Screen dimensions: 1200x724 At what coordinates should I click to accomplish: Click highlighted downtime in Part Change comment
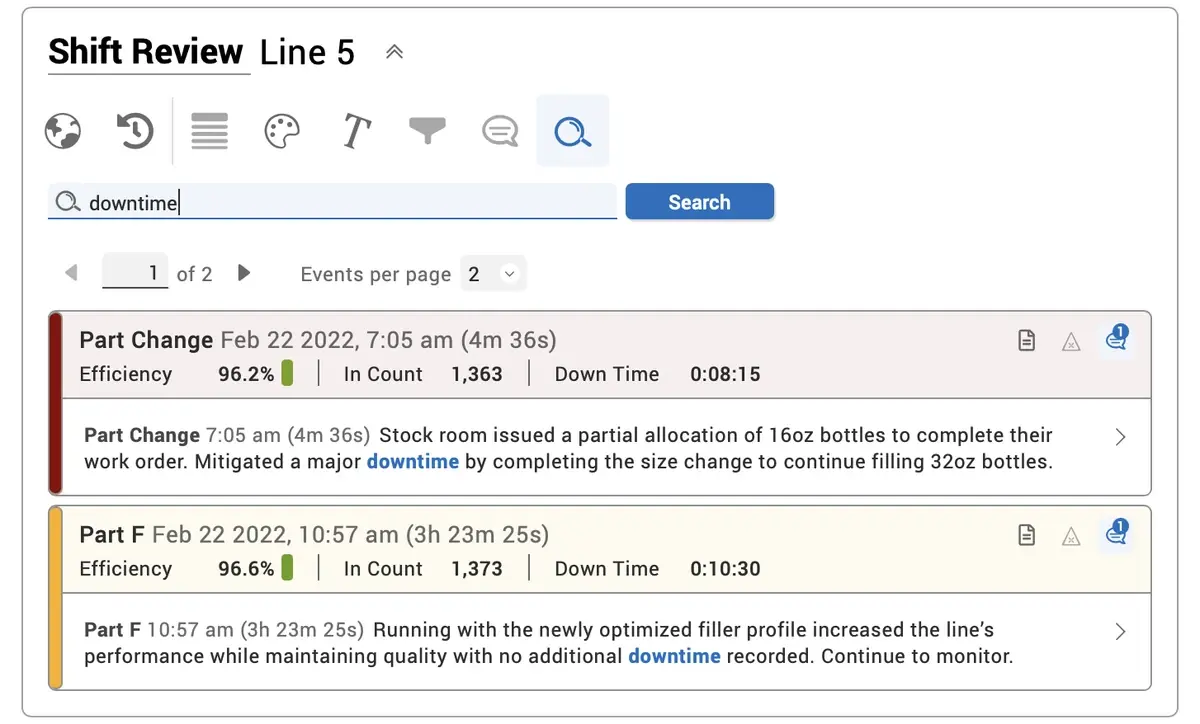(x=413, y=462)
